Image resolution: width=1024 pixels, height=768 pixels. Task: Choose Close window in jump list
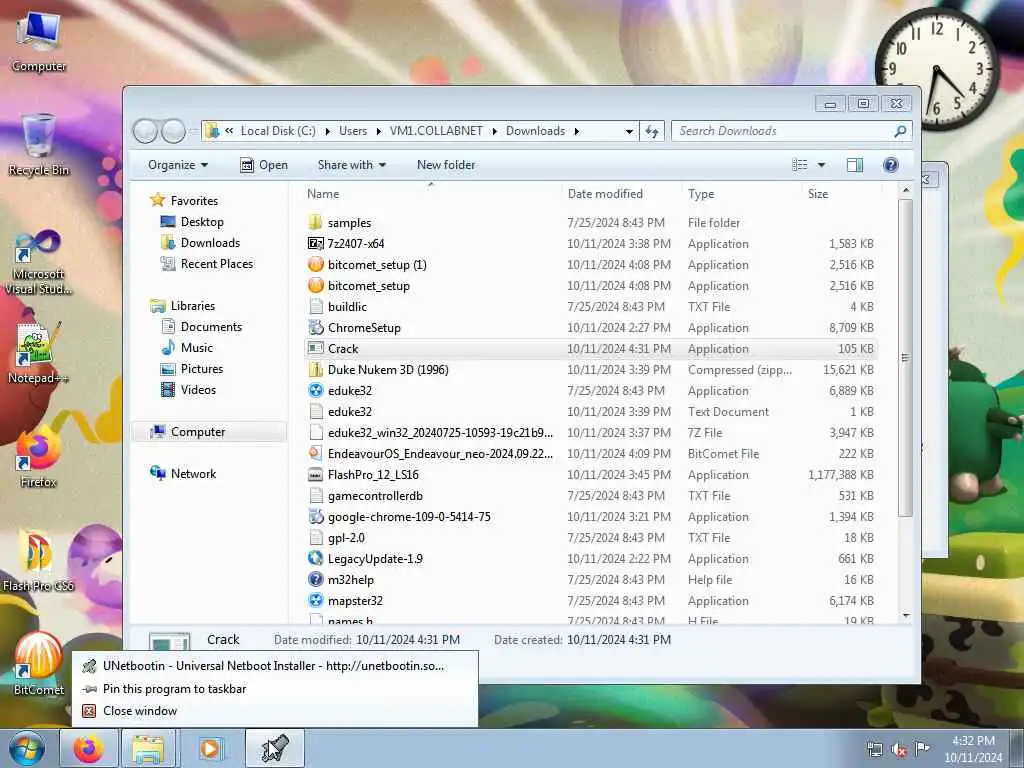tap(274, 711)
